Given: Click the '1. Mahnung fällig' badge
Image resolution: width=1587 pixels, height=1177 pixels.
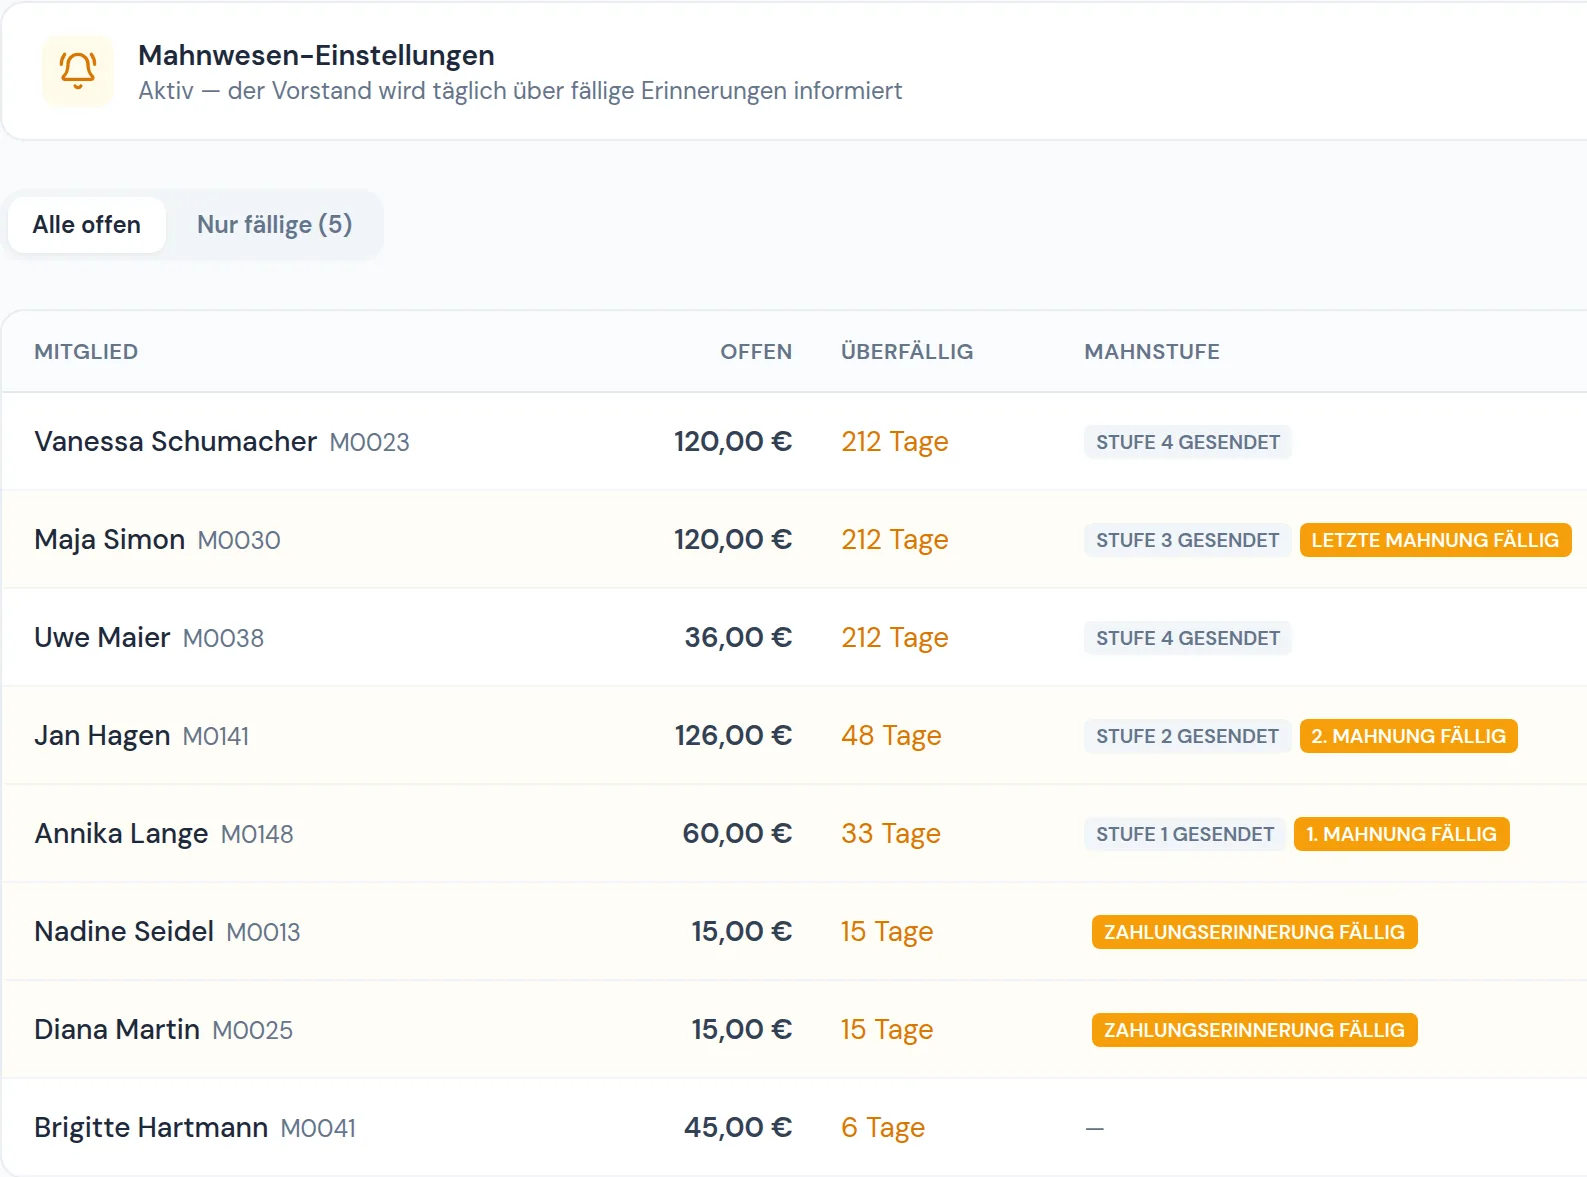Looking at the screenshot, I should point(1401,834).
